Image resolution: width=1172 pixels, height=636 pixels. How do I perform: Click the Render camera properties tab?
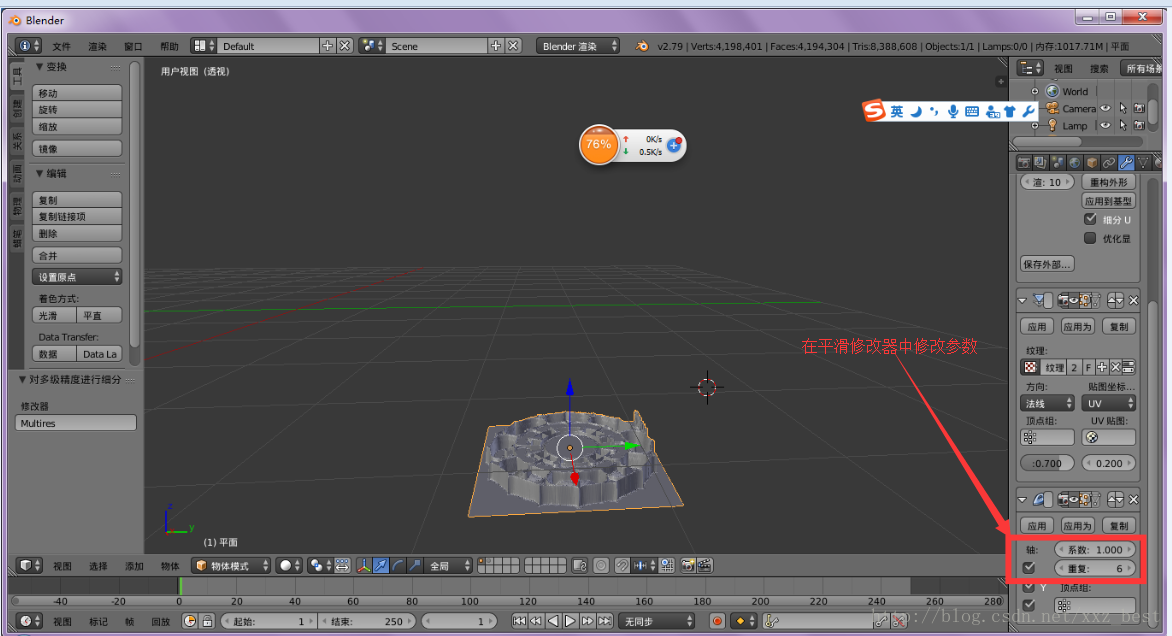click(x=1024, y=163)
